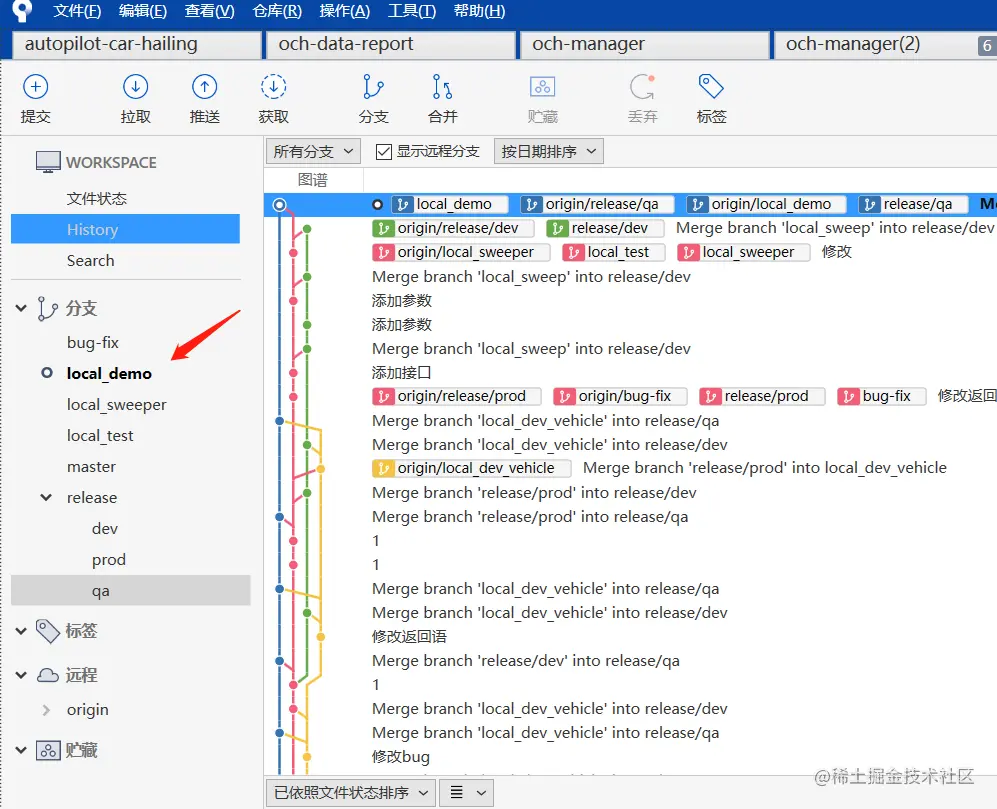Image resolution: width=997 pixels, height=809 pixels.
Task: Select the prod branch under release
Action: pos(109,560)
